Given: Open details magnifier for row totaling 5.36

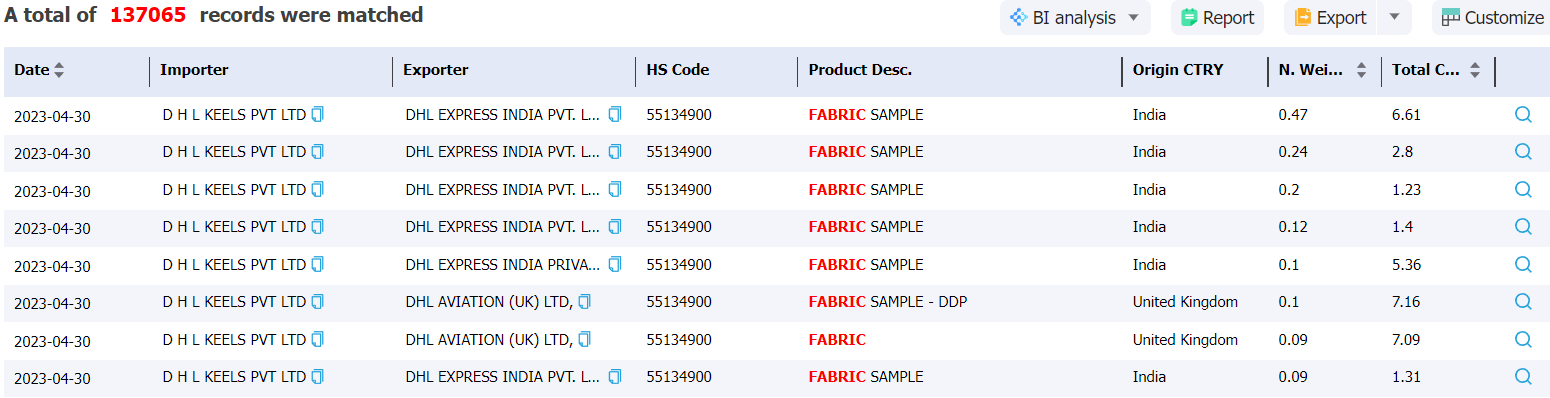Looking at the screenshot, I should click(x=1523, y=264).
